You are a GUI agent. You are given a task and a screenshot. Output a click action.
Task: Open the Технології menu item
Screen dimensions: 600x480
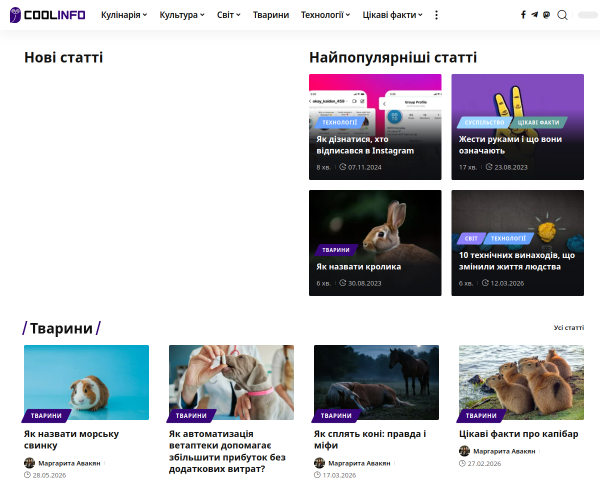(x=325, y=15)
